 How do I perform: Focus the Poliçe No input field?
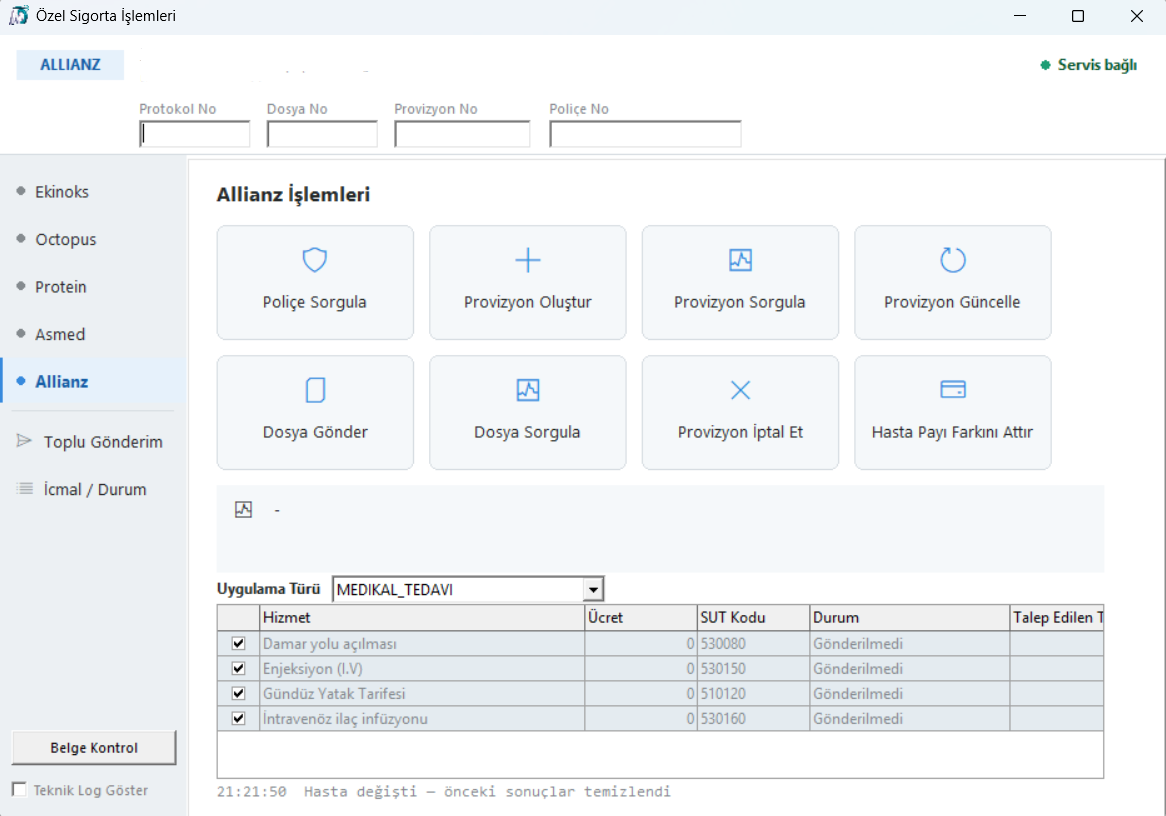(645, 134)
